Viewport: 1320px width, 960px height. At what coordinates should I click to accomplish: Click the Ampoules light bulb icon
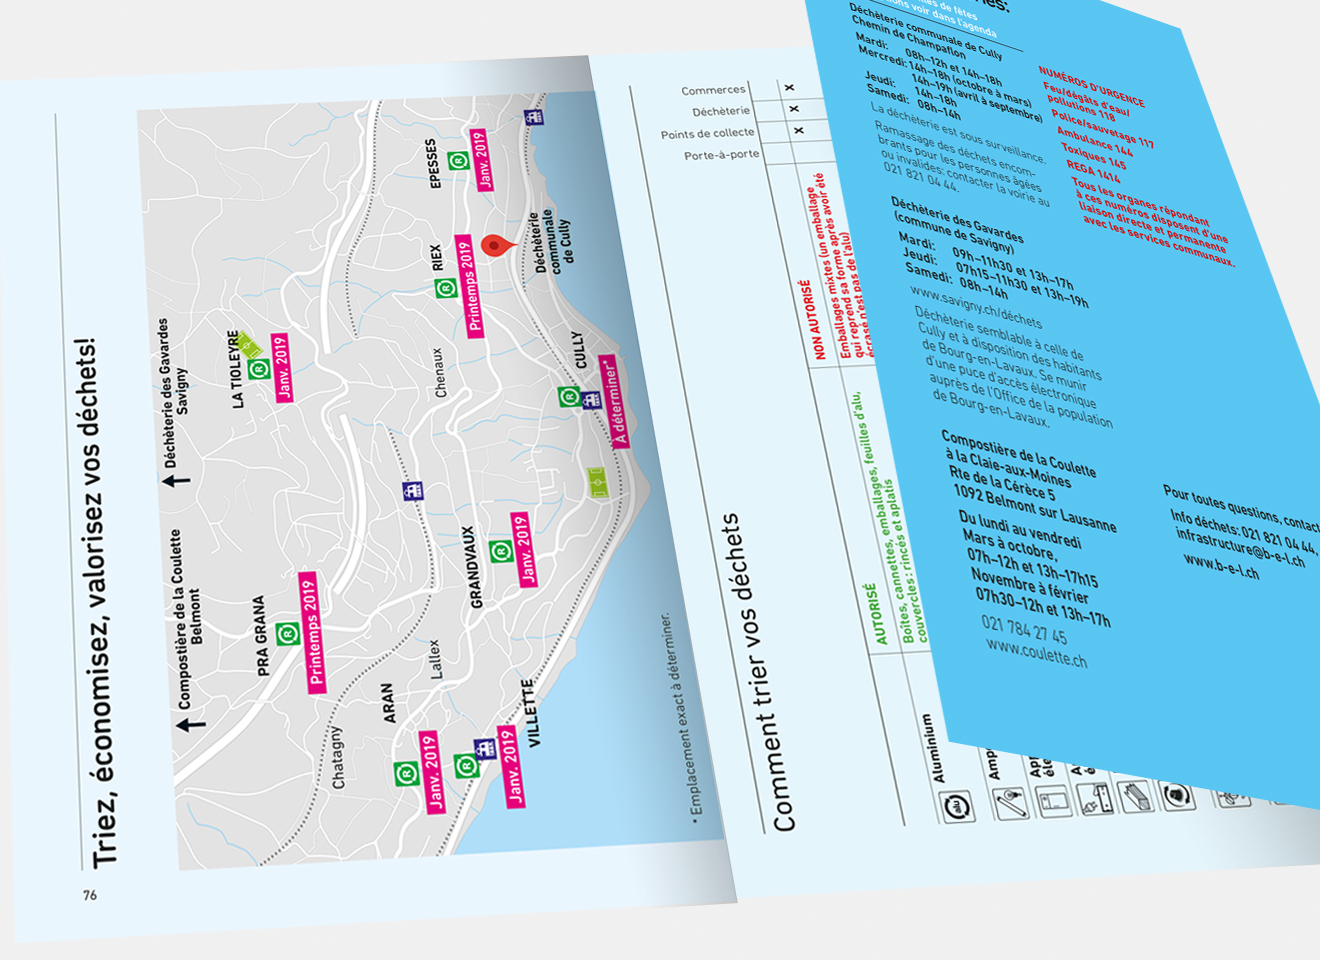tap(1012, 801)
